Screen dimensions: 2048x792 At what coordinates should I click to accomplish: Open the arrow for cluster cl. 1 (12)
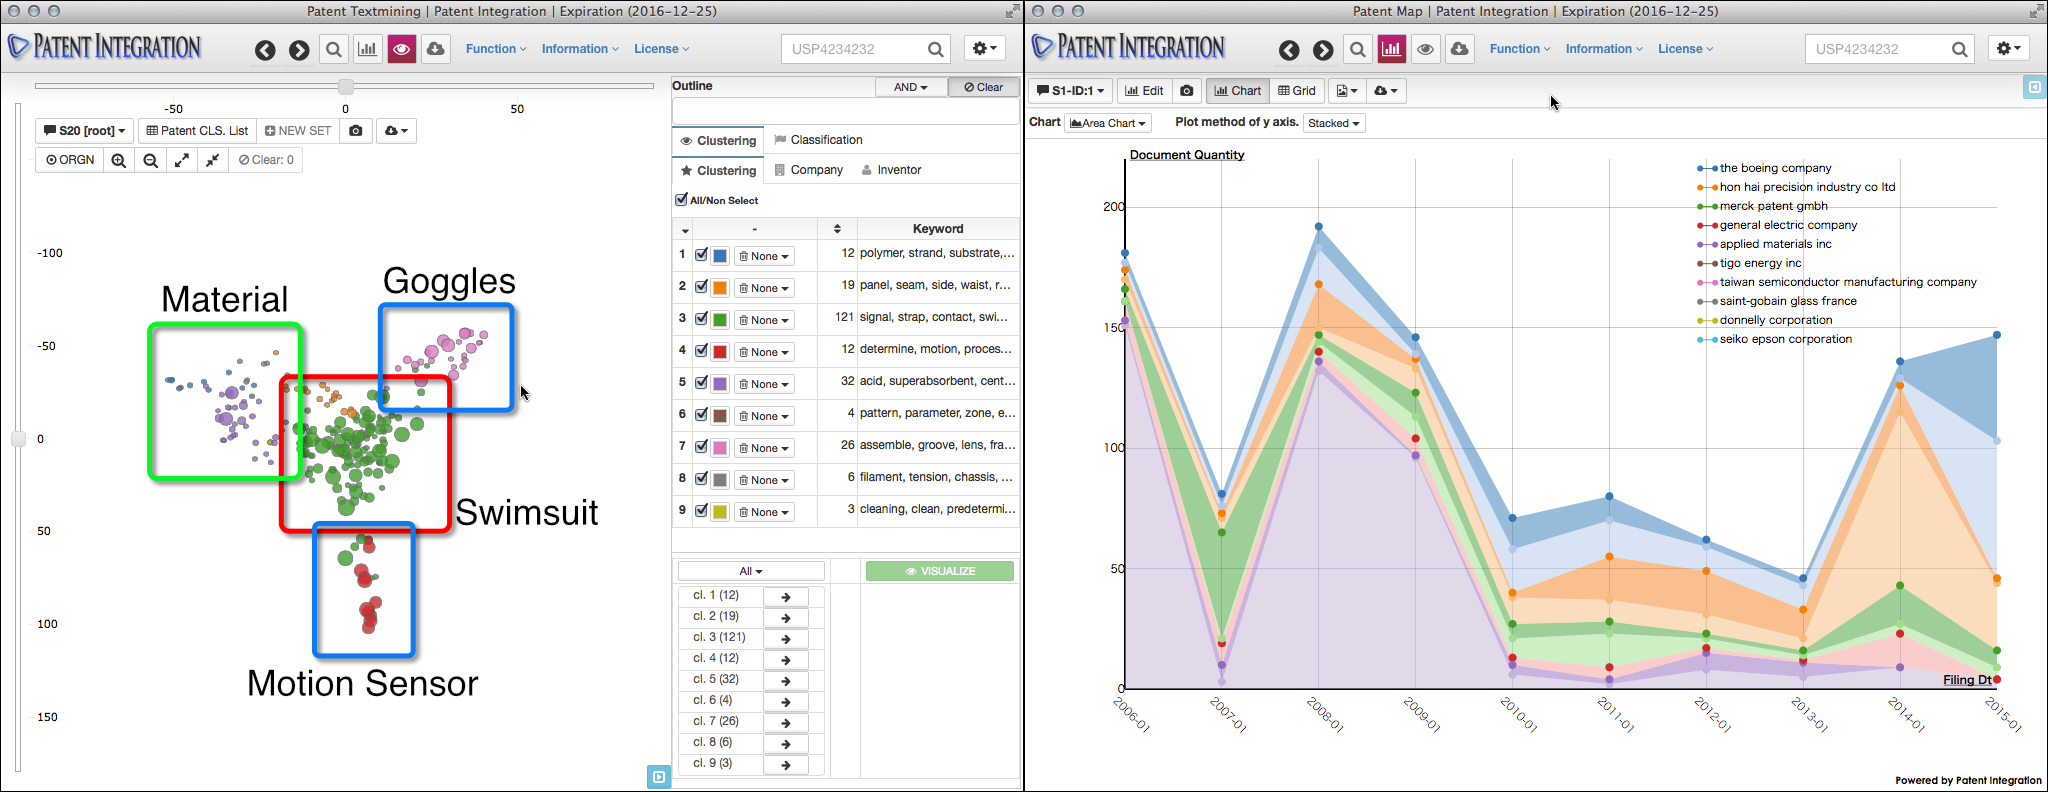coord(786,597)
